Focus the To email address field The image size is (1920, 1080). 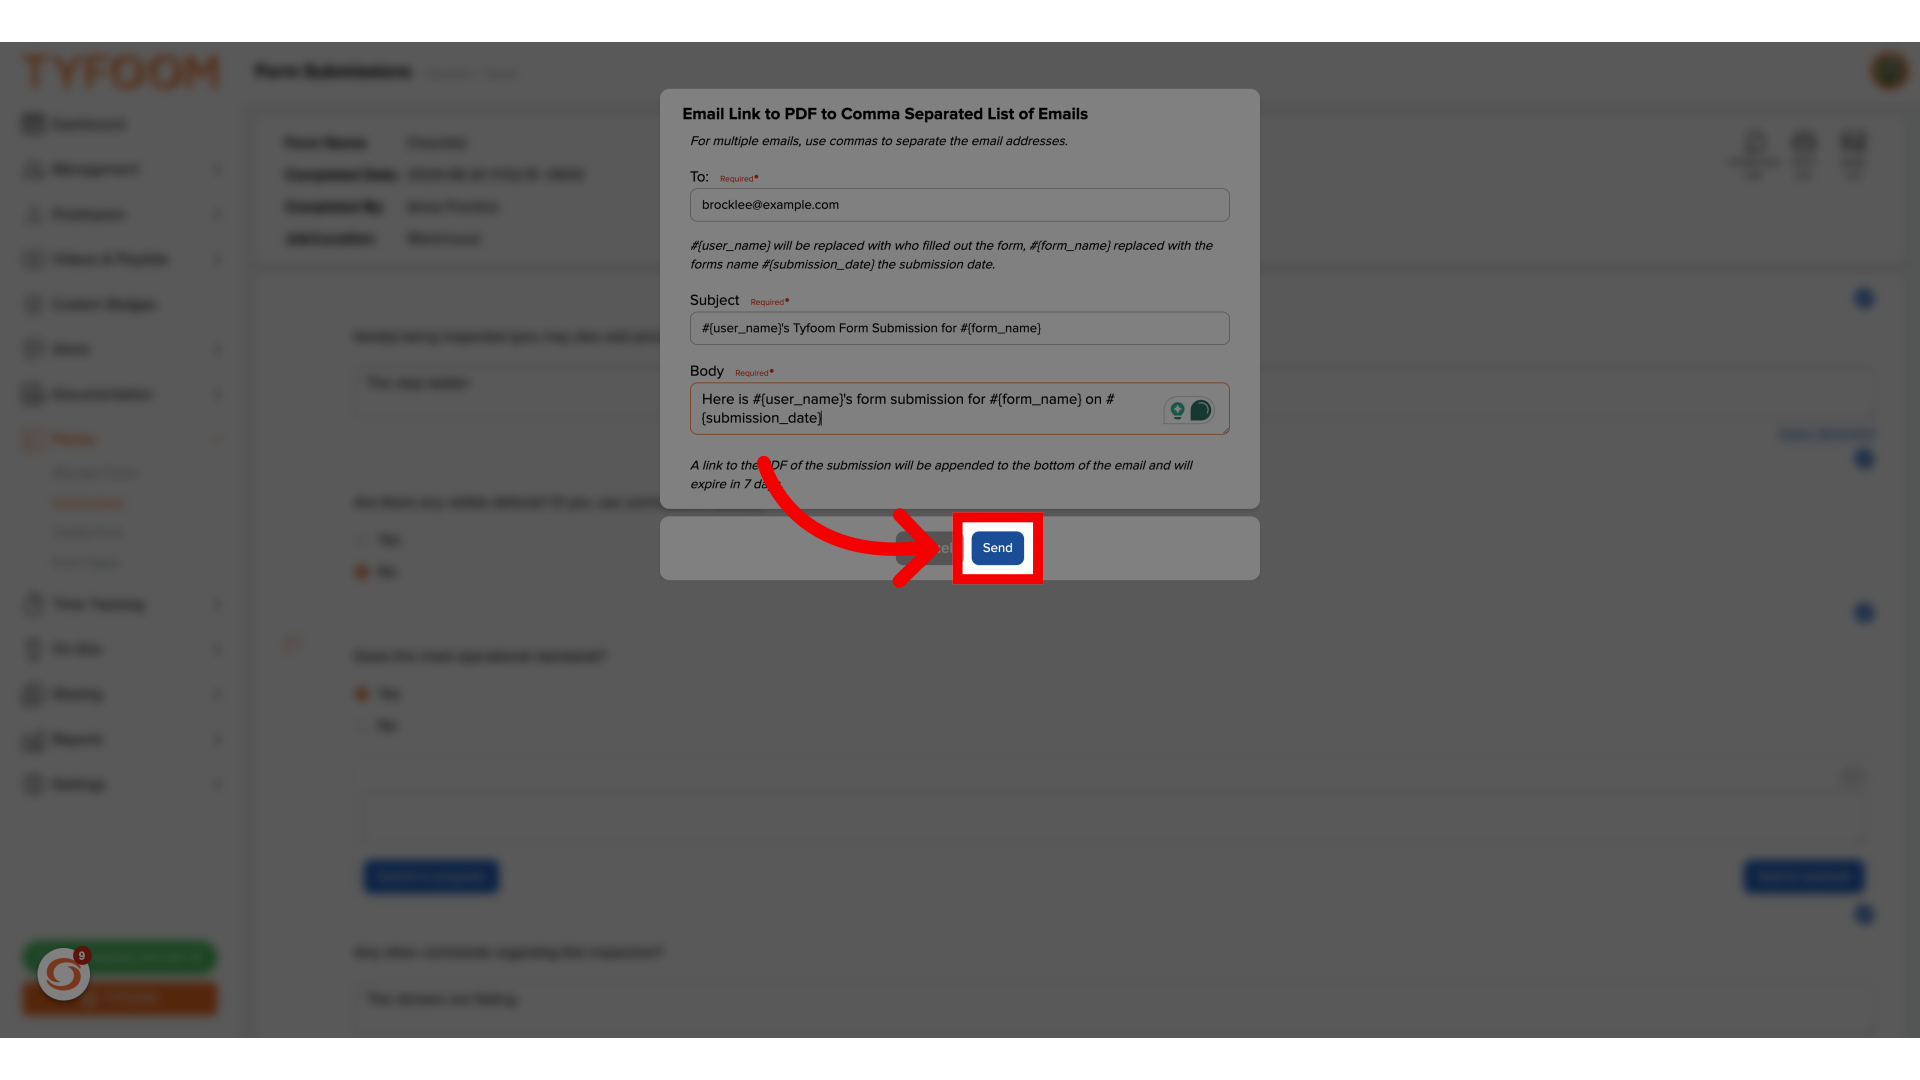[x=959, y=205]
